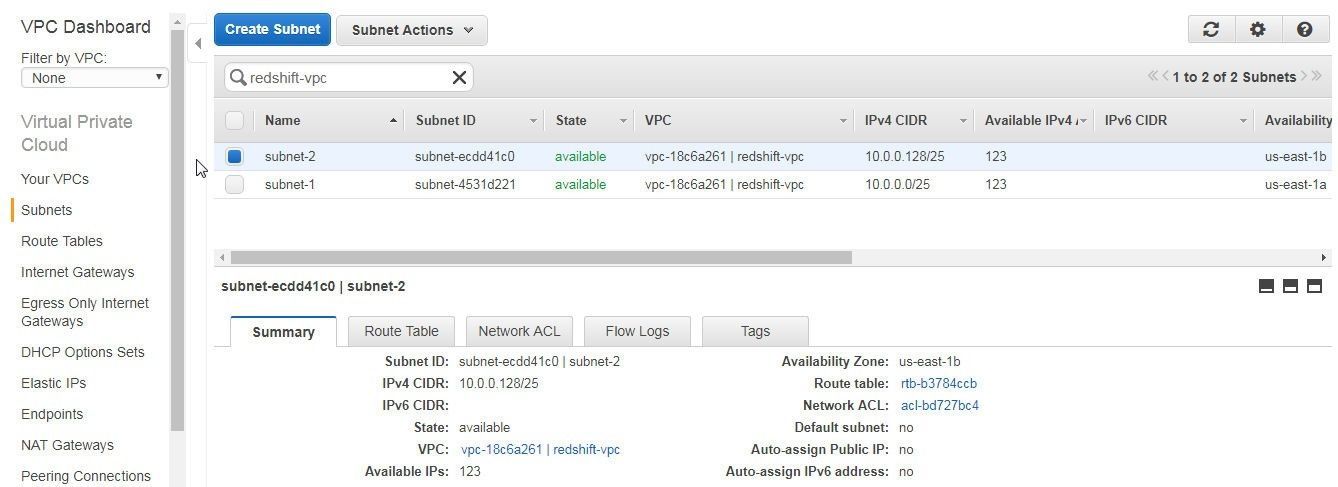The height and width of the screenshot is (487, 1338).
Task: Click the refresh icon button
Action: tap(1211, 30)
